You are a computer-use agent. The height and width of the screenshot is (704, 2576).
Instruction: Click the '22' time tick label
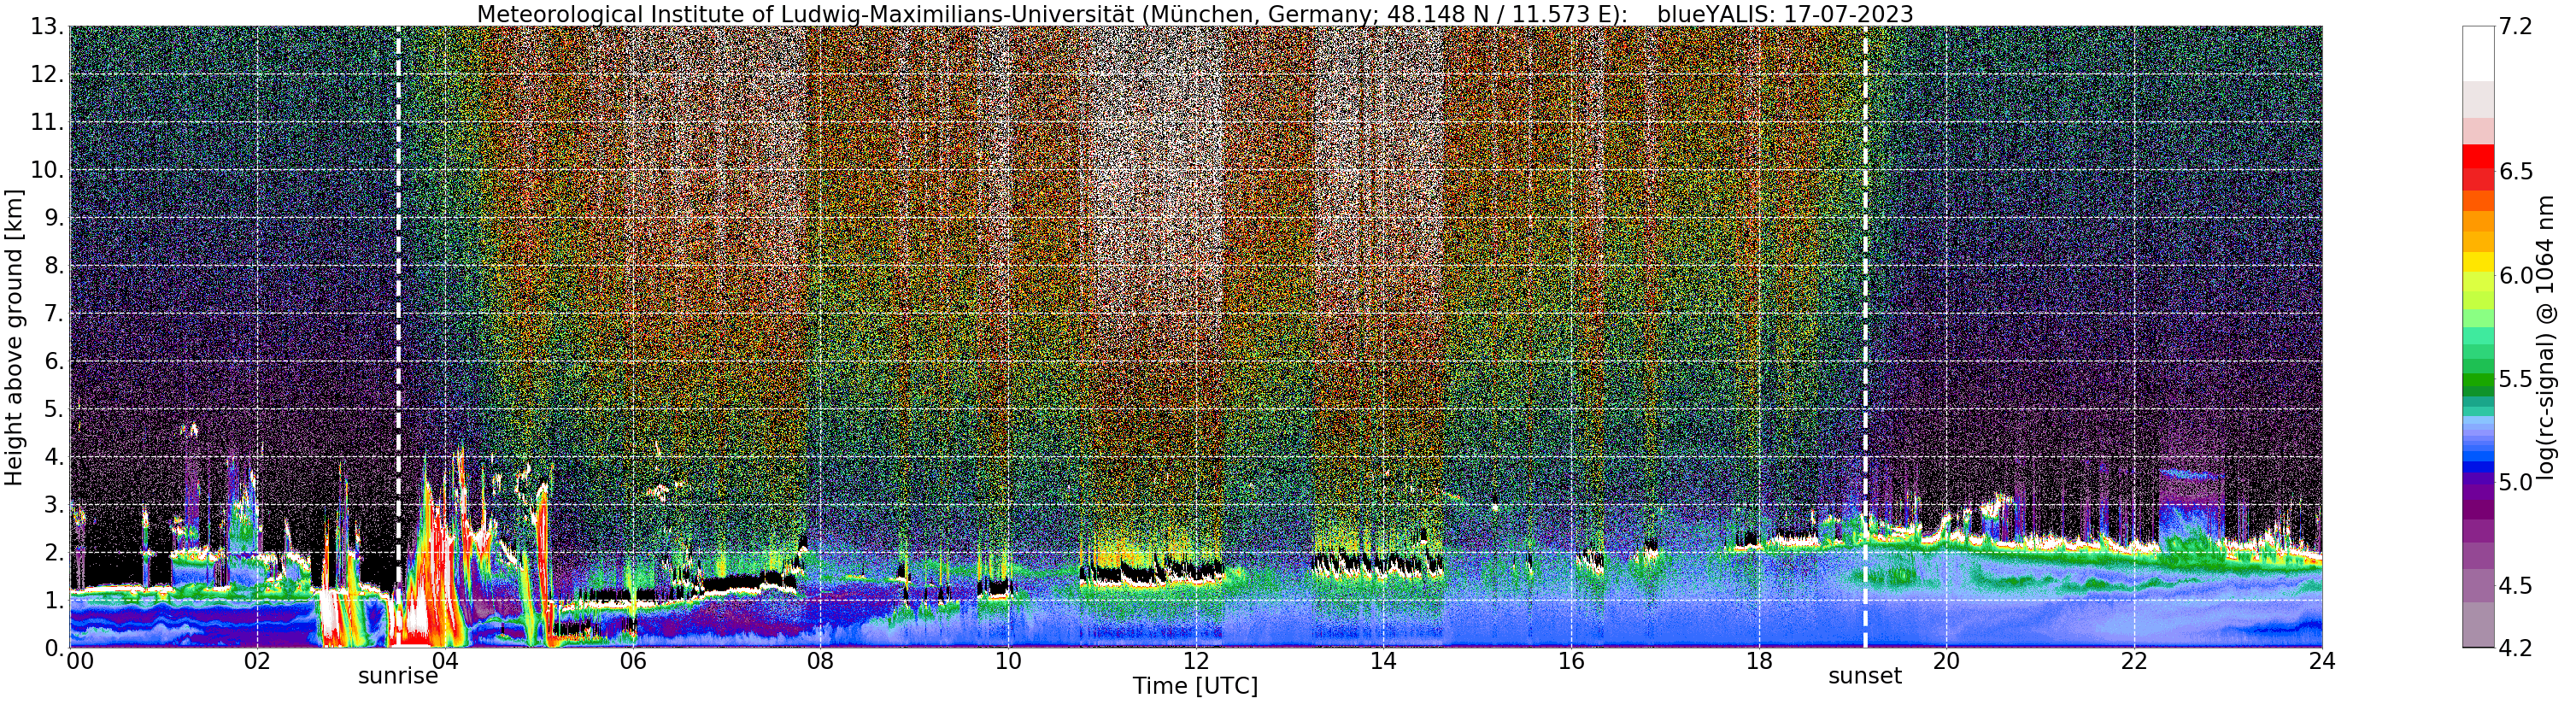point(2134,661)
